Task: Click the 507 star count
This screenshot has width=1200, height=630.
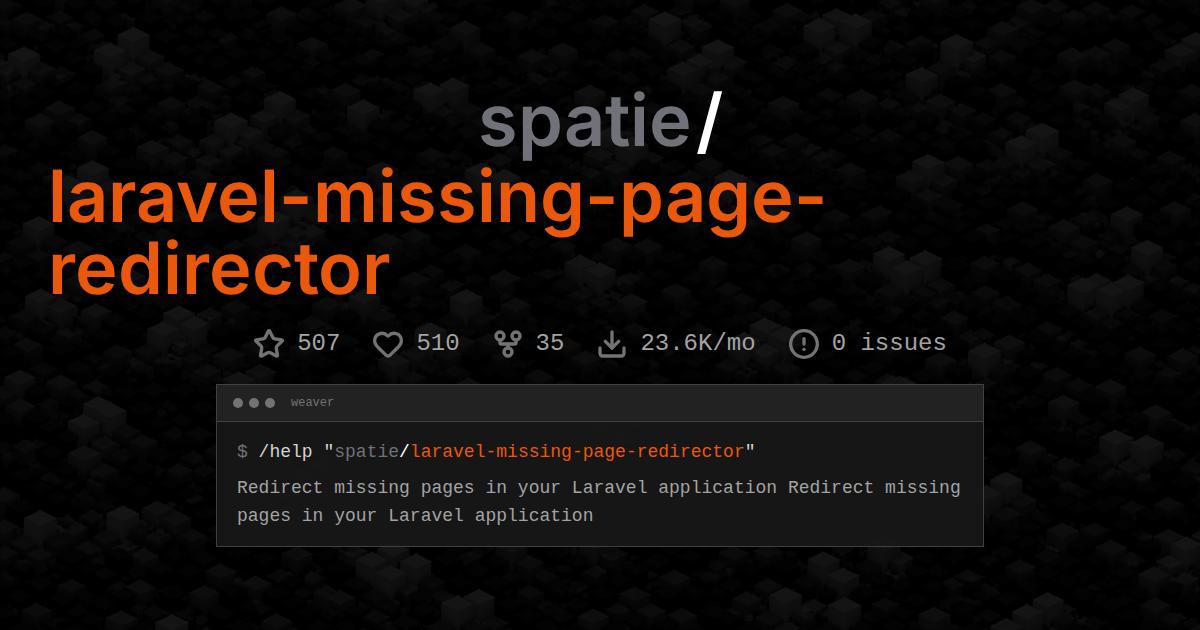Action: tap(317, 343)
